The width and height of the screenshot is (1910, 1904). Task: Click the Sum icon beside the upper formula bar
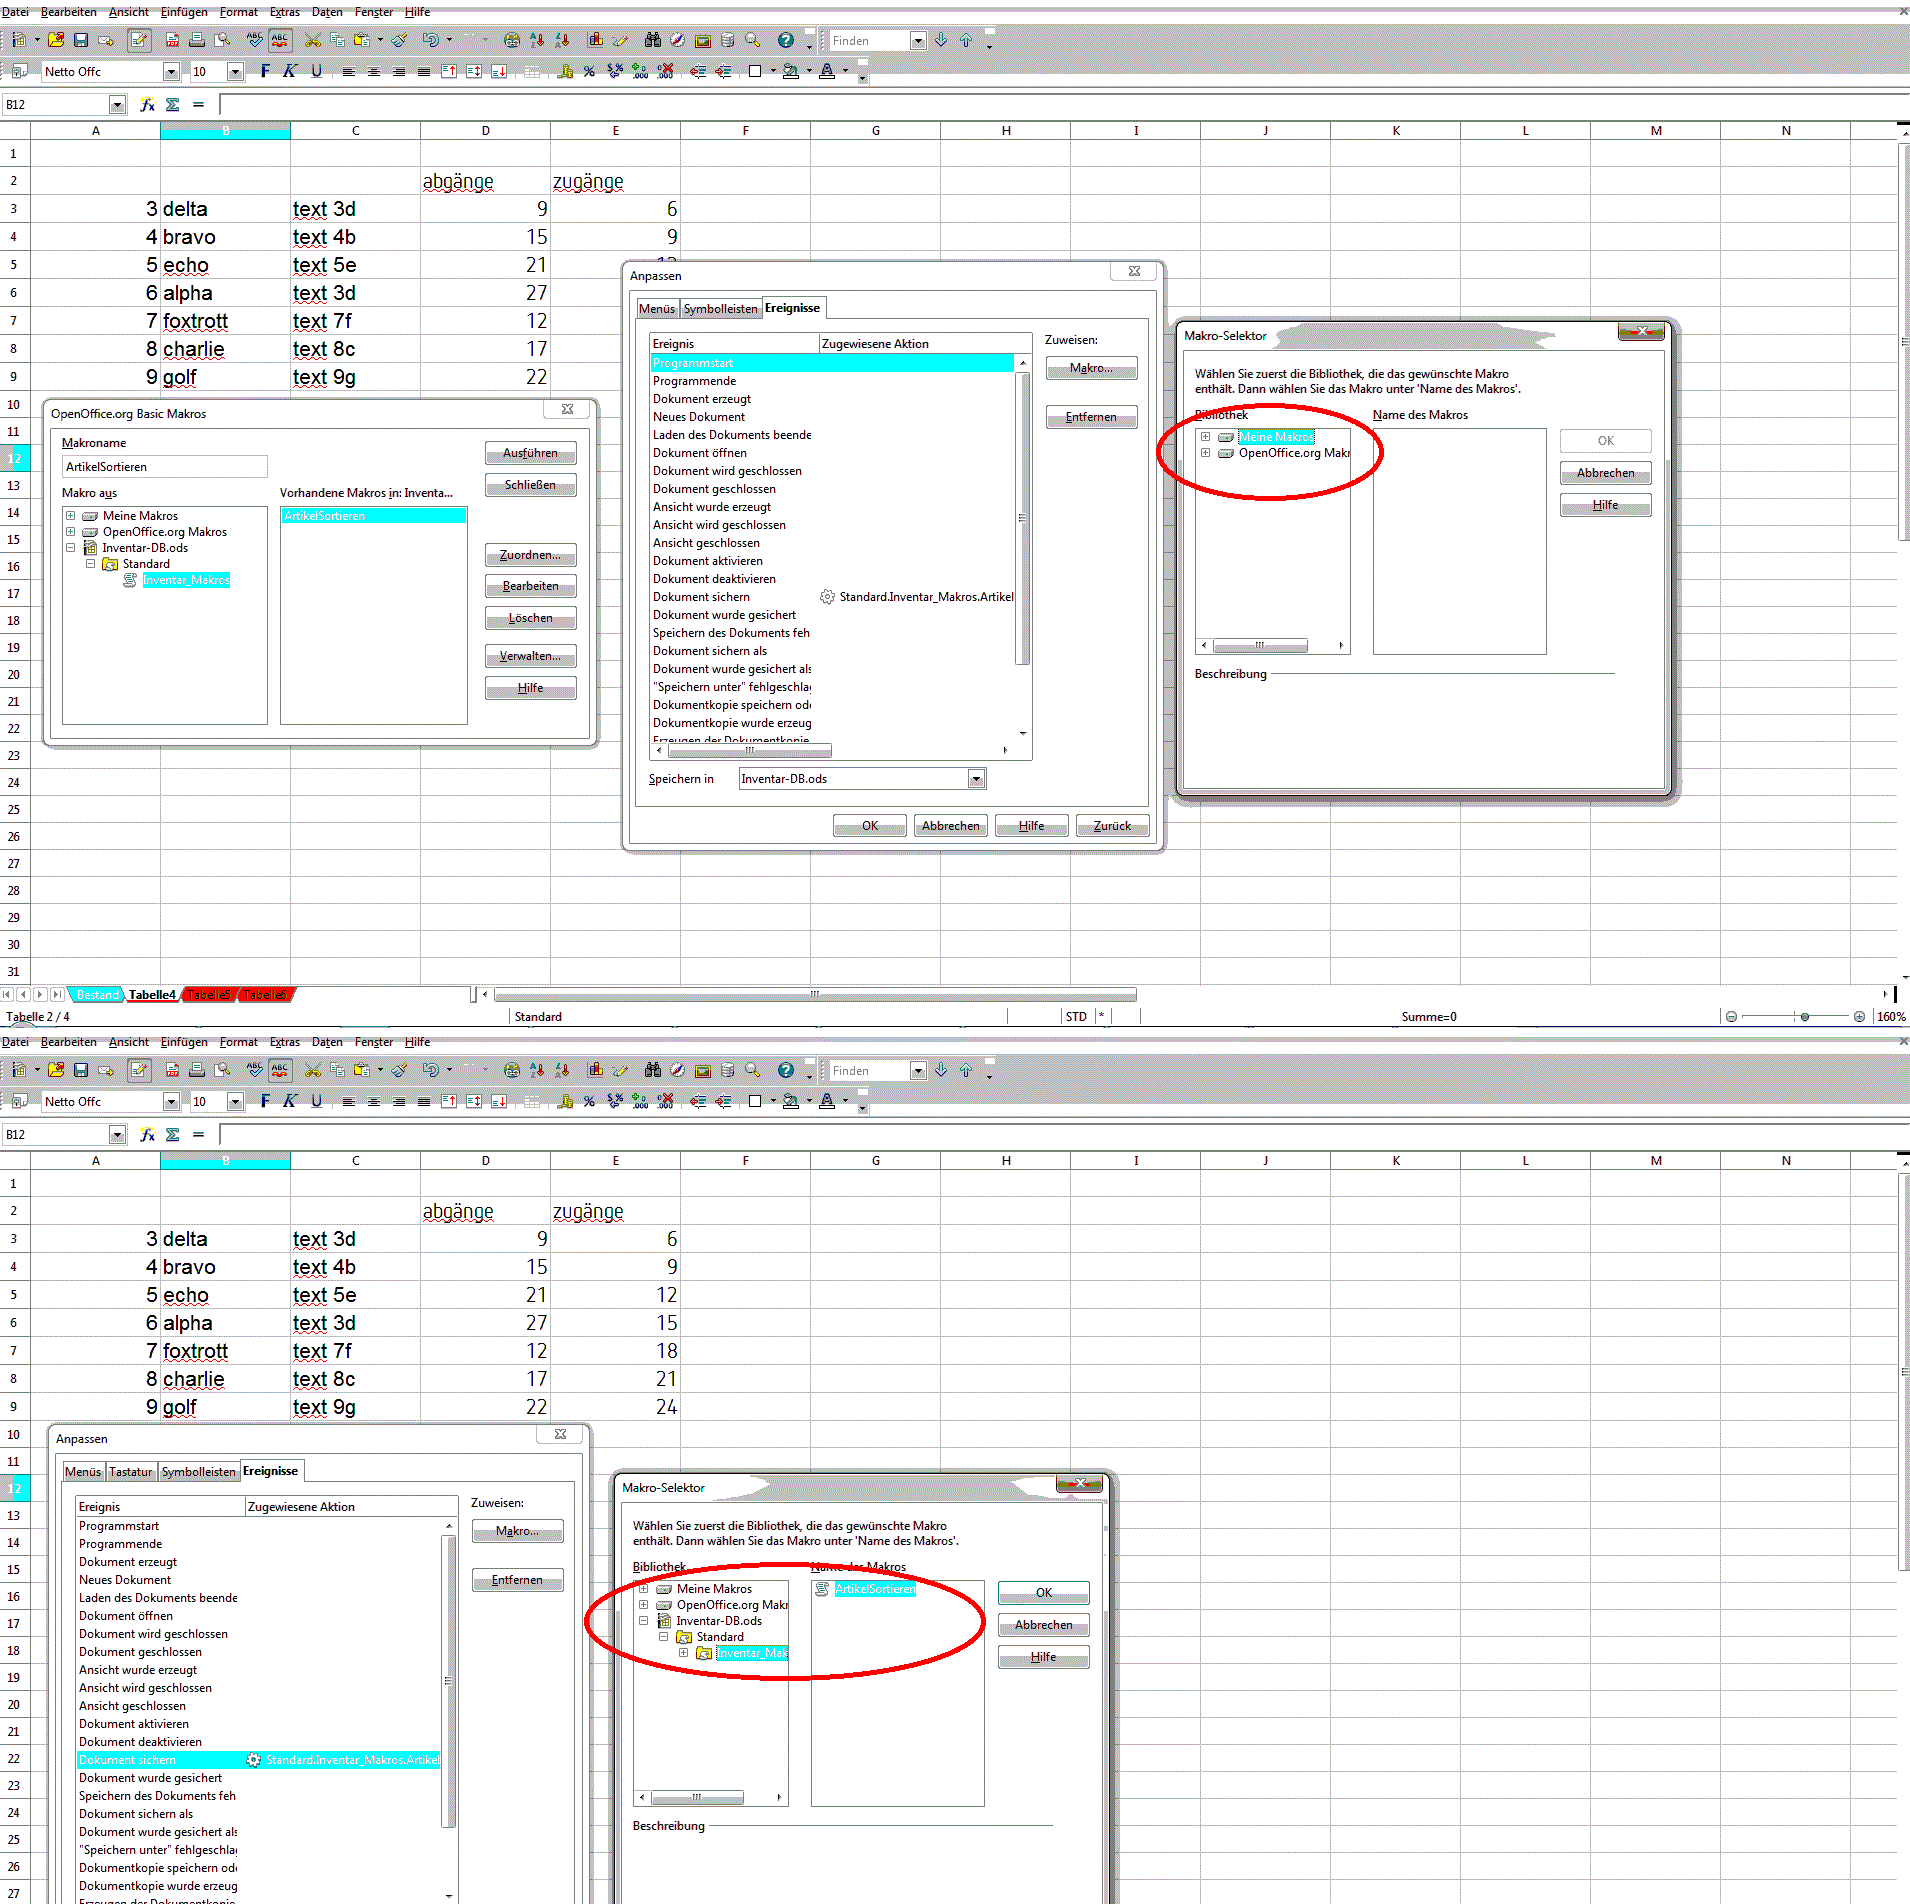click(x=173, y=104)
